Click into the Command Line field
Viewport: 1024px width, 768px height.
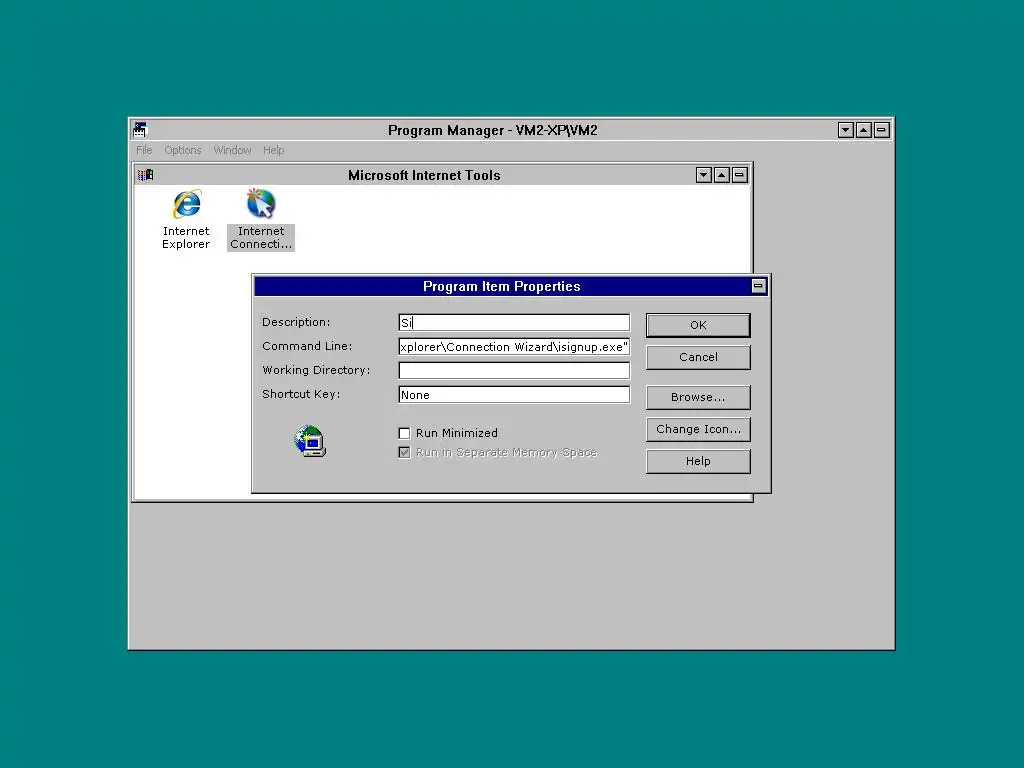coord(514,347)
